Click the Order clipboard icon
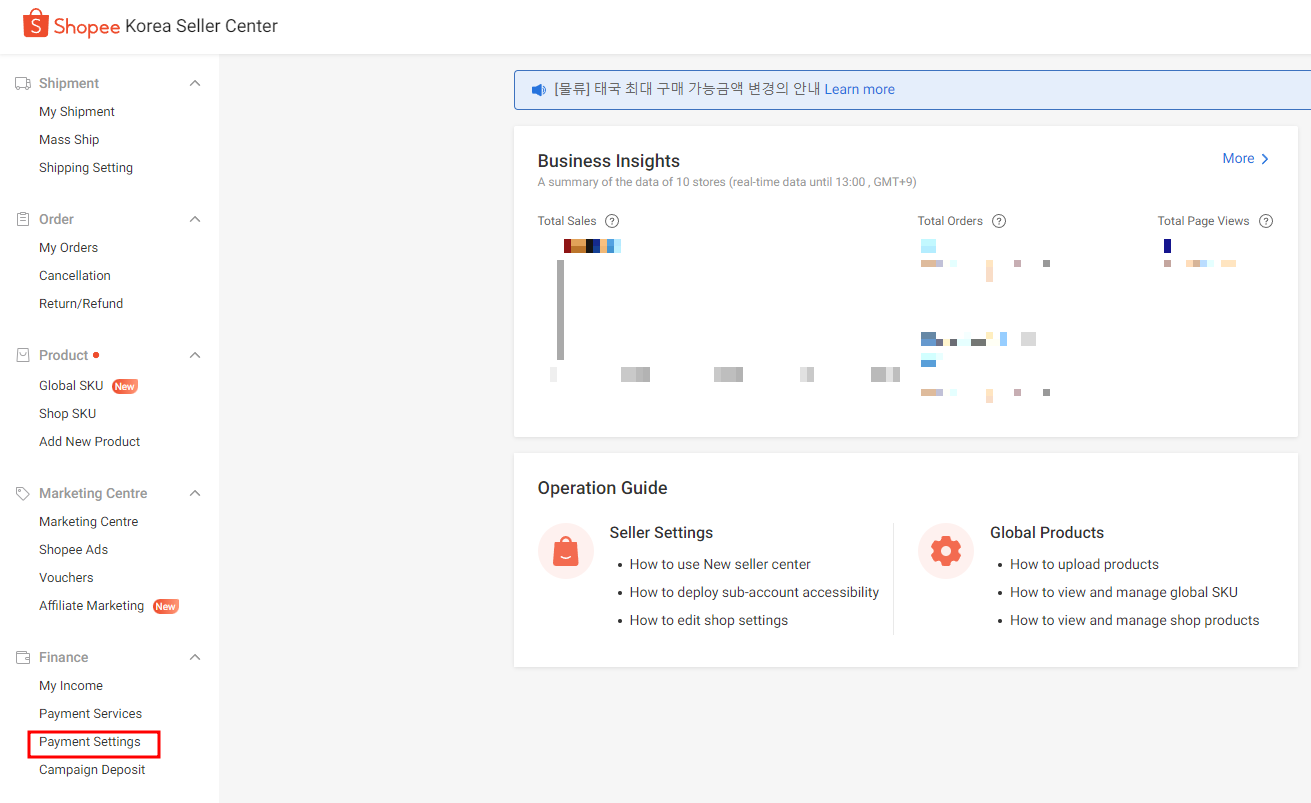Image resolution: width=1311 pixels, height=803 pixels. coord(23,219)
